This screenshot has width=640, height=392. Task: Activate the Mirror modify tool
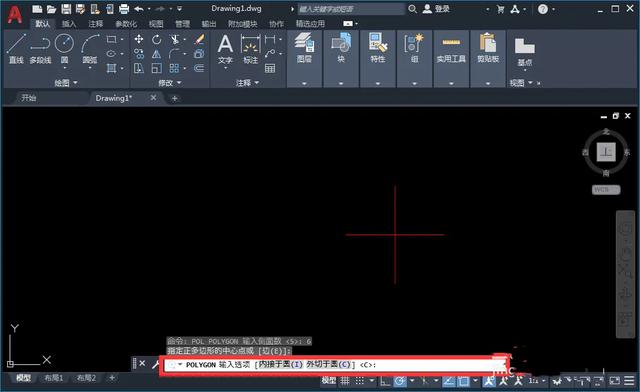pos(156,53)
